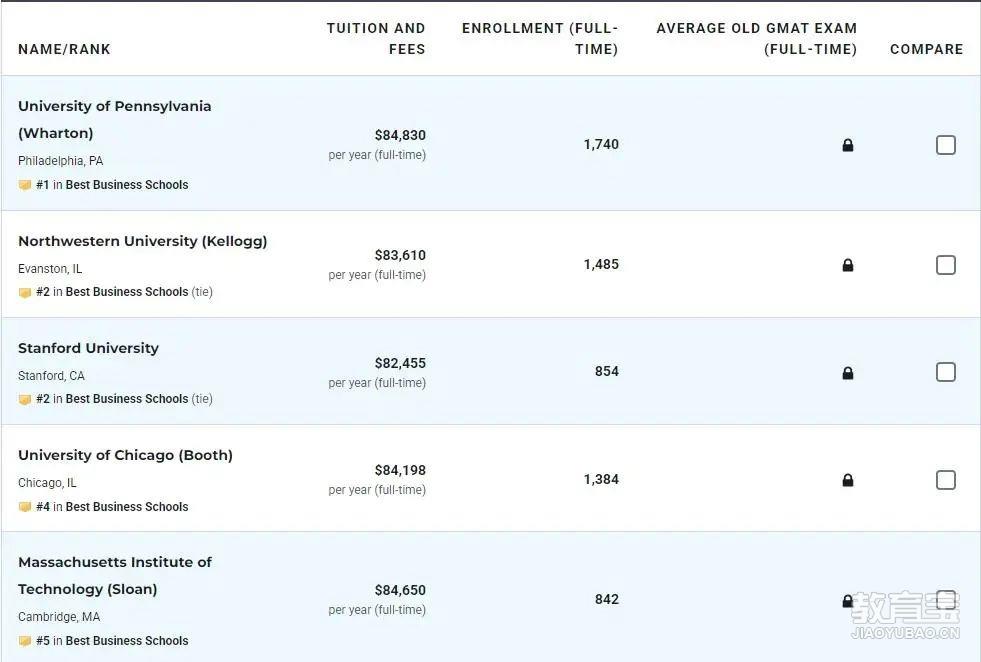Open the Stanford University school link
The width and height of the screenshot is (981, 662).
[x=88, y=349]
